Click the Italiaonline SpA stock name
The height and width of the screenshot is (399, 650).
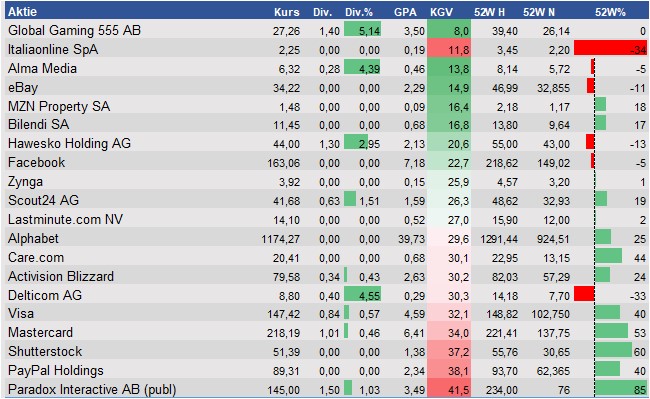pyautogui.click(x=53, y=49)
